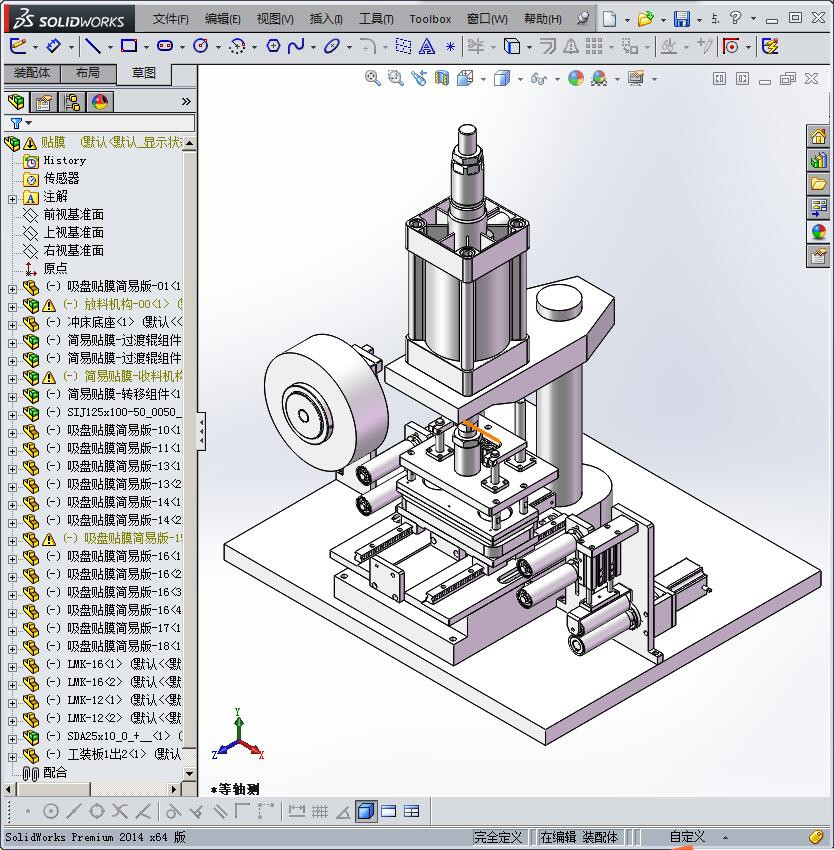Select the Line sketch tool

coord(92,46)
